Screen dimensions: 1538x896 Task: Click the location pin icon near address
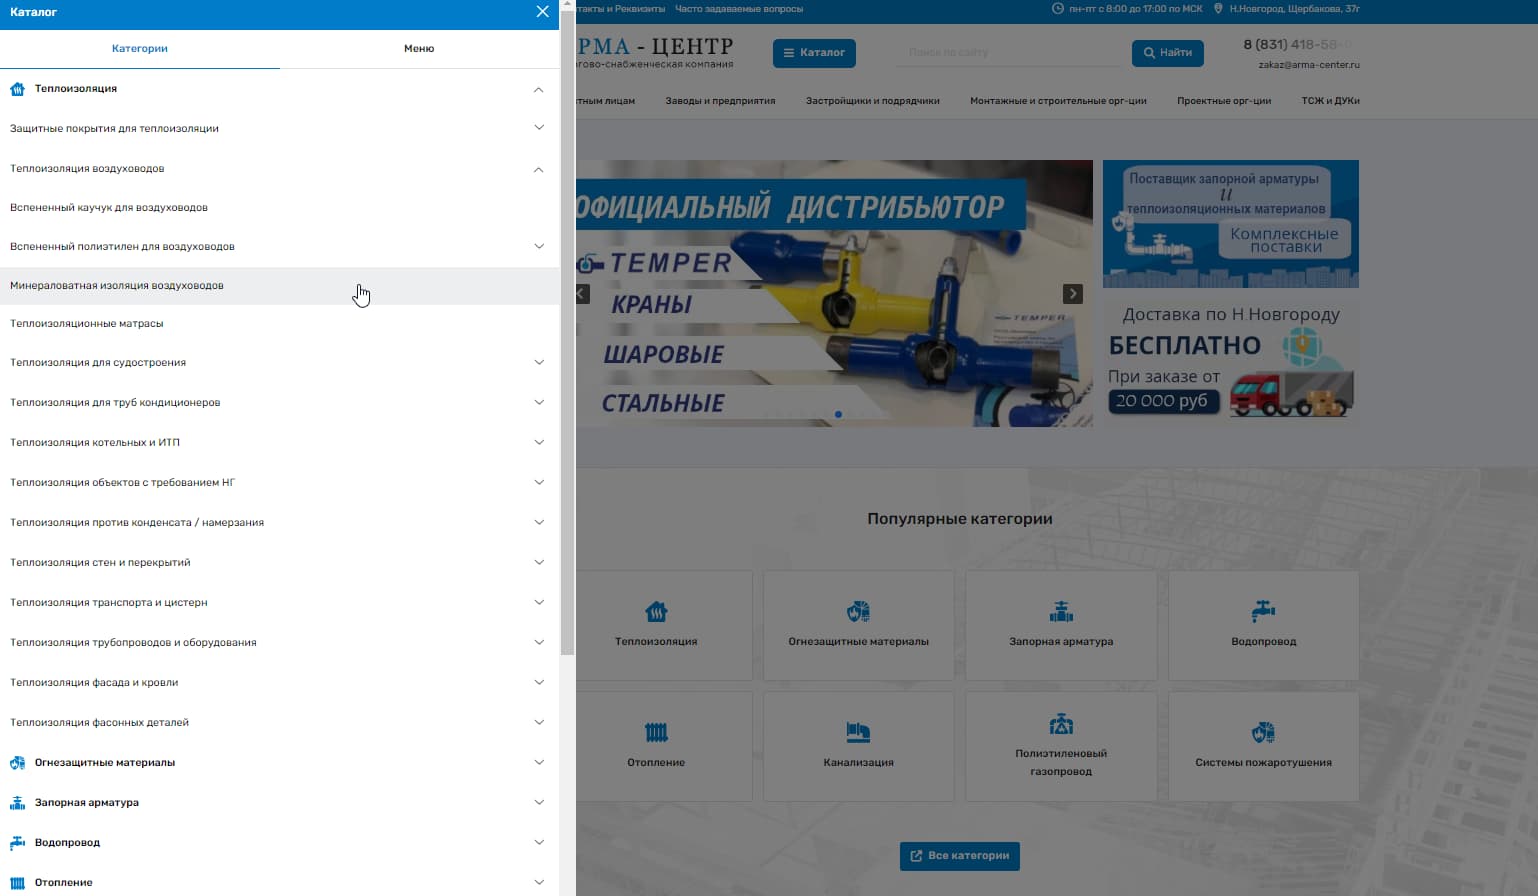point(1218,9)
